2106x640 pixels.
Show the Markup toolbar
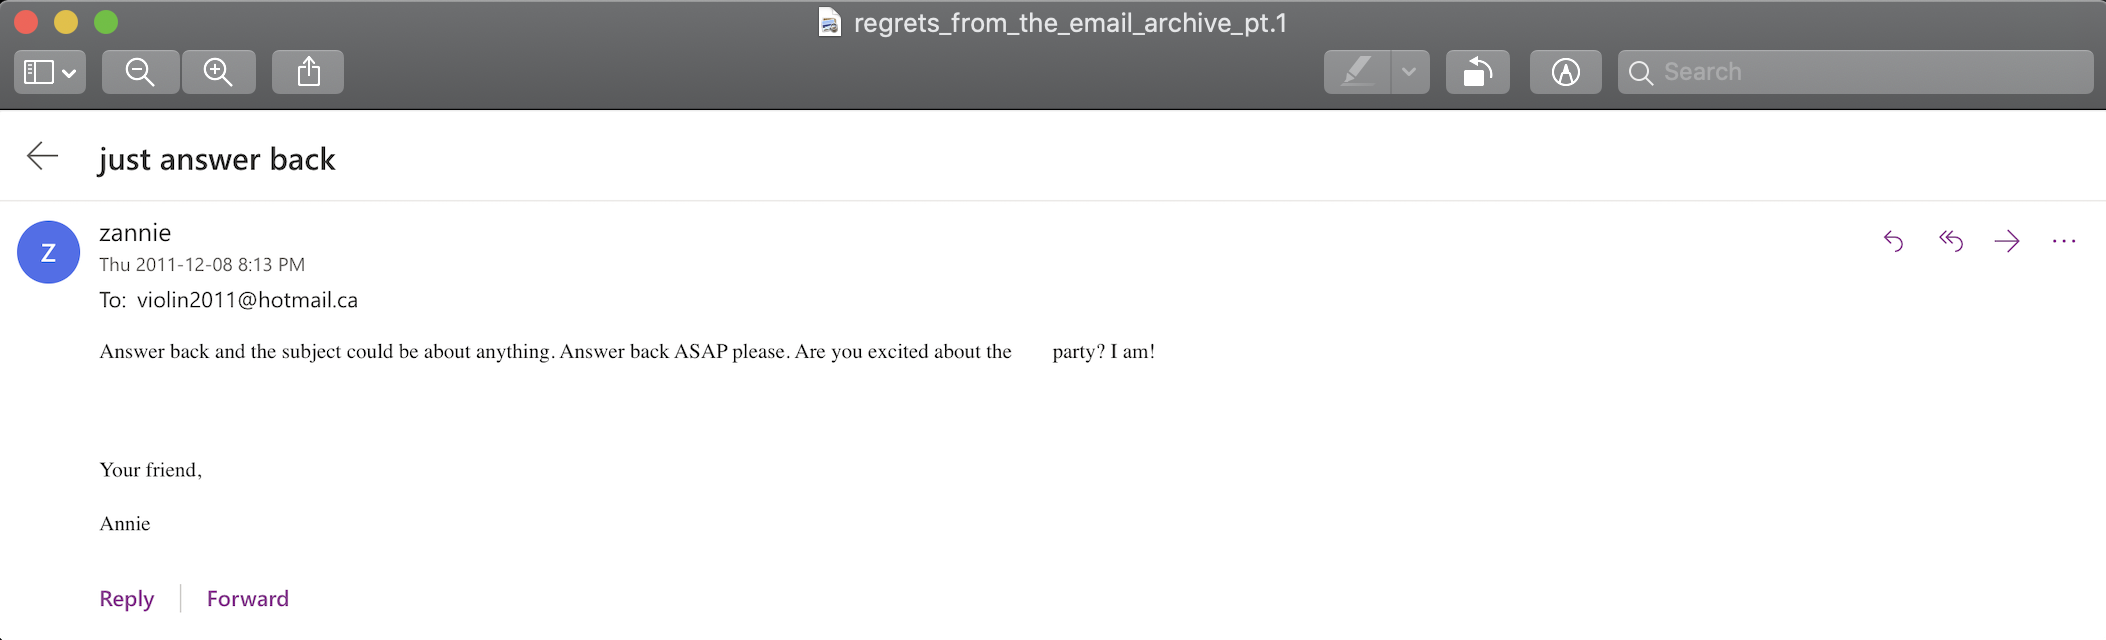click(x=1565, y=72)
